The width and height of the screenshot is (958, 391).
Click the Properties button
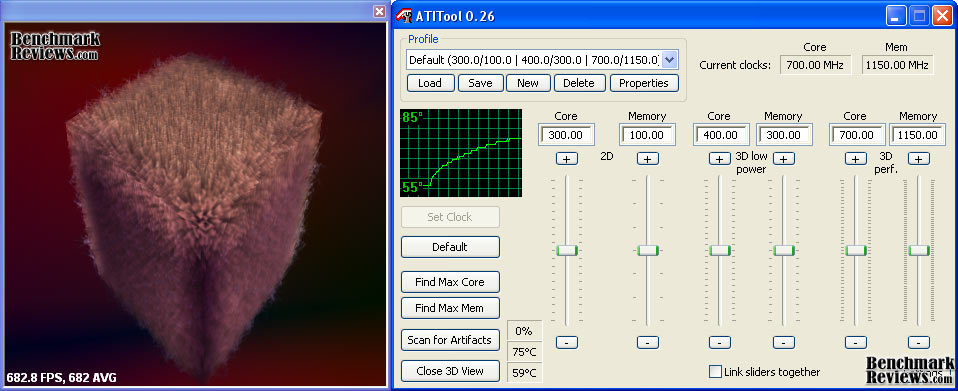(x=644, y=83)
